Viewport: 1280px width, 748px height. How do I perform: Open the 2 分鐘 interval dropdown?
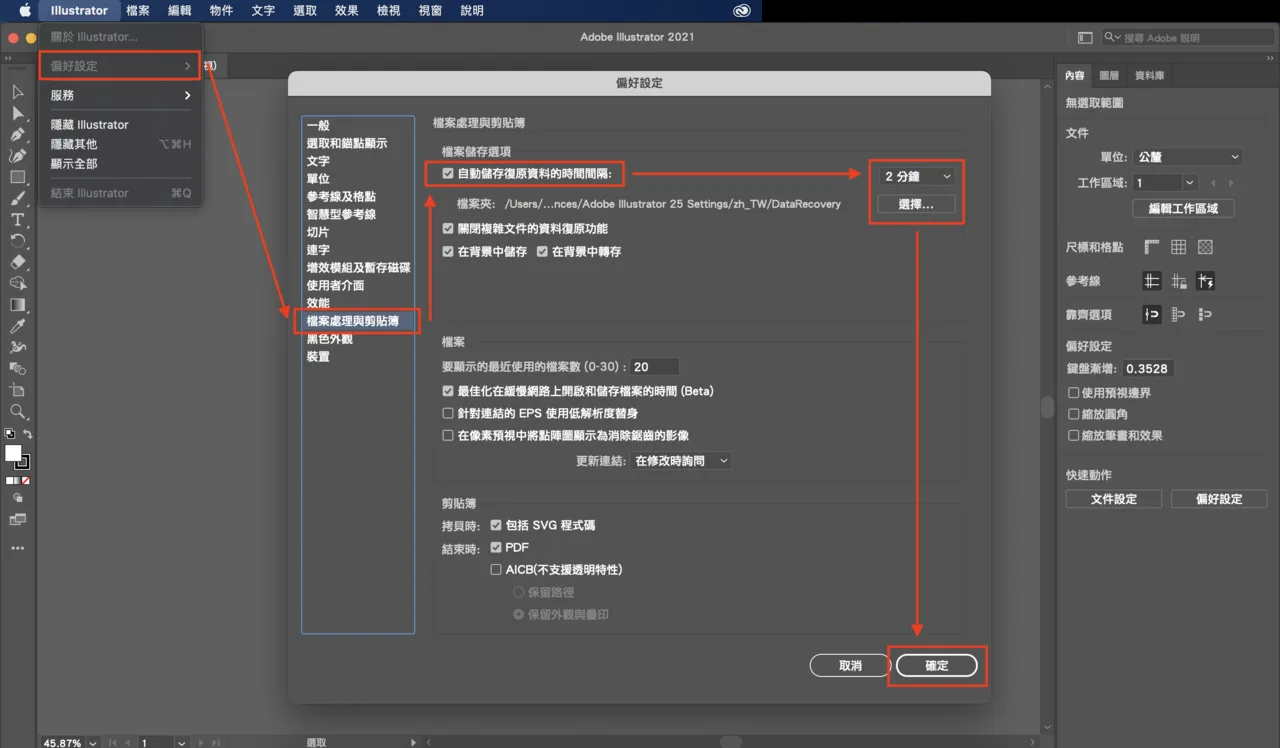tap(917, 176)
